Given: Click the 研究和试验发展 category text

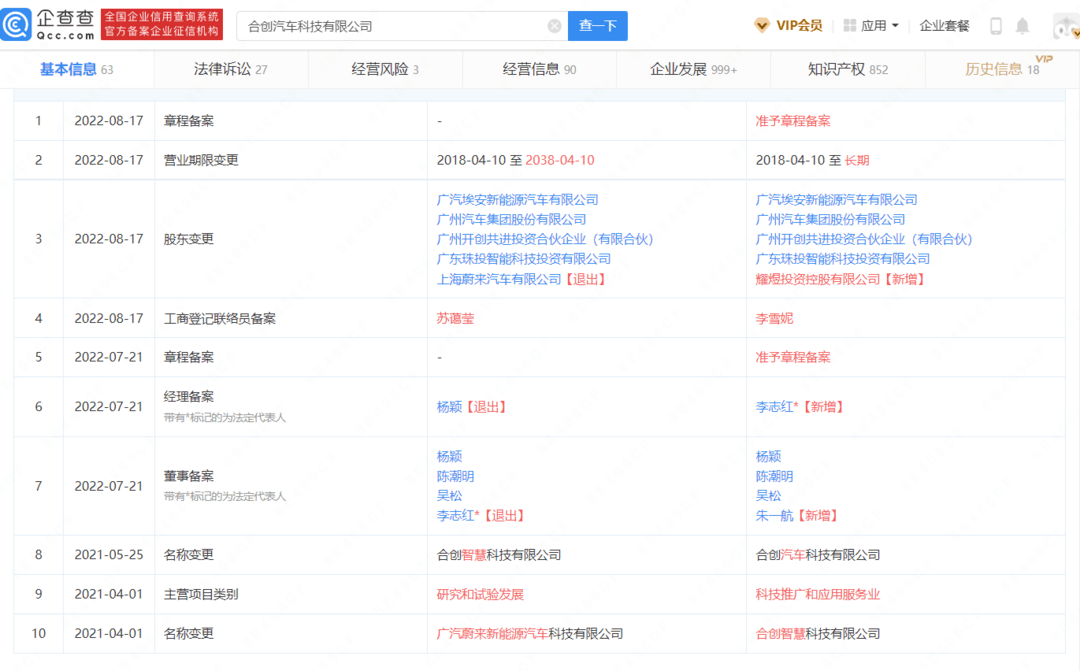Looking at the screenshot, I should (480, 594).
